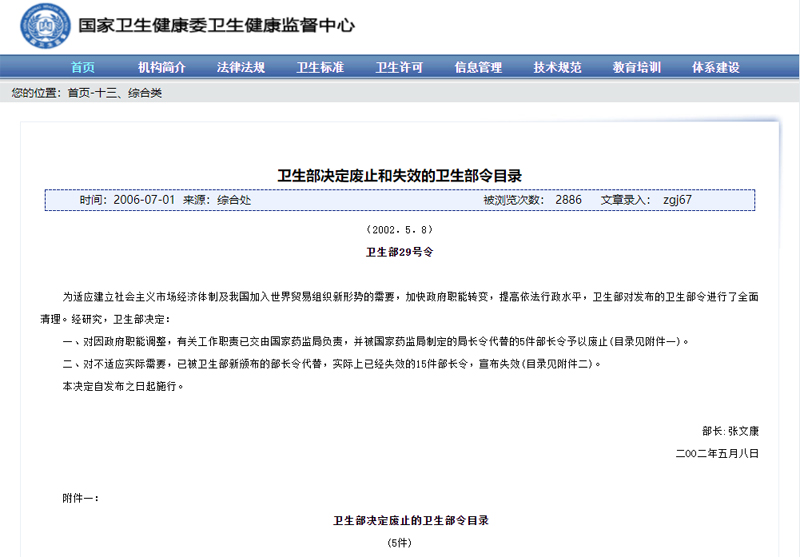800x557 pixels.
Task: Click the 技术规范 menu entry
Action: click(557, 68)
